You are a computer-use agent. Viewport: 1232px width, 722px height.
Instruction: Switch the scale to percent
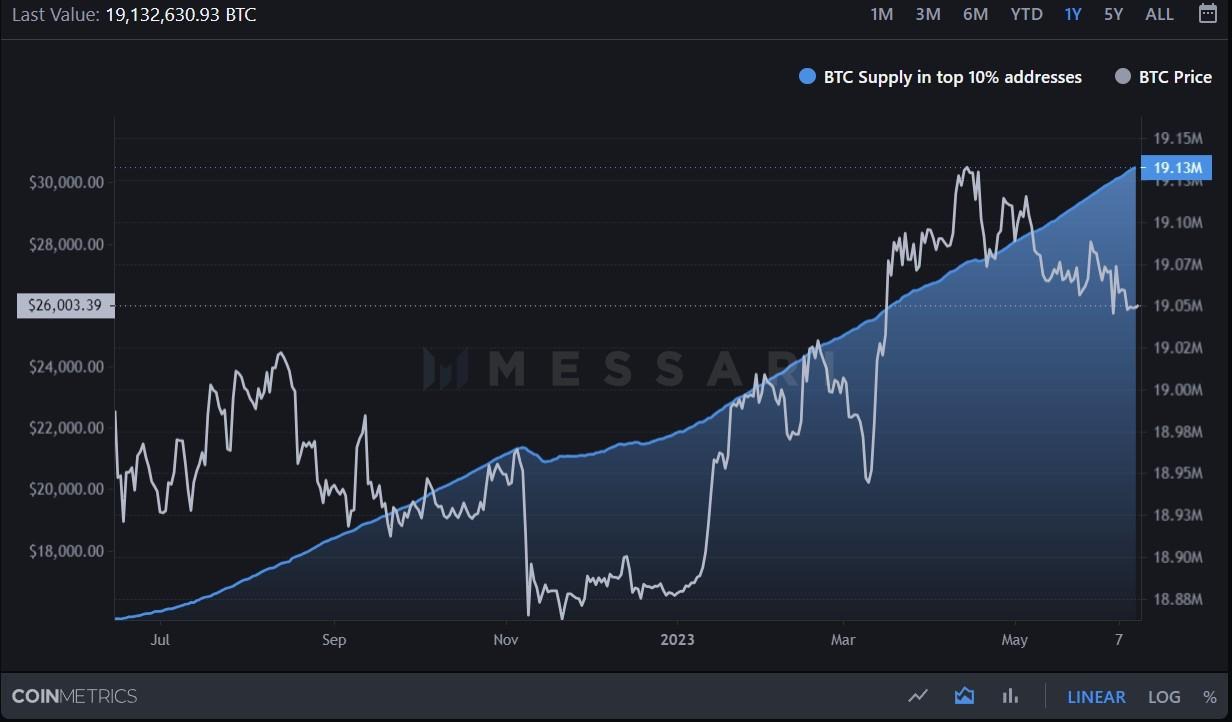1210,697
